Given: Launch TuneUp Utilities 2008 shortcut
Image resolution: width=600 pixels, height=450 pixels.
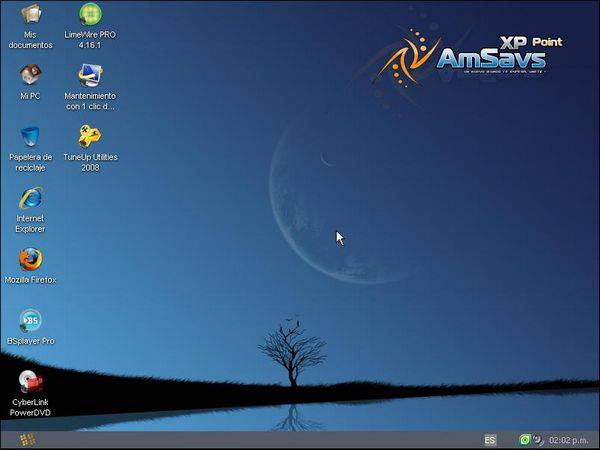Looking at the screenshot, I should [x=90, y=136].
